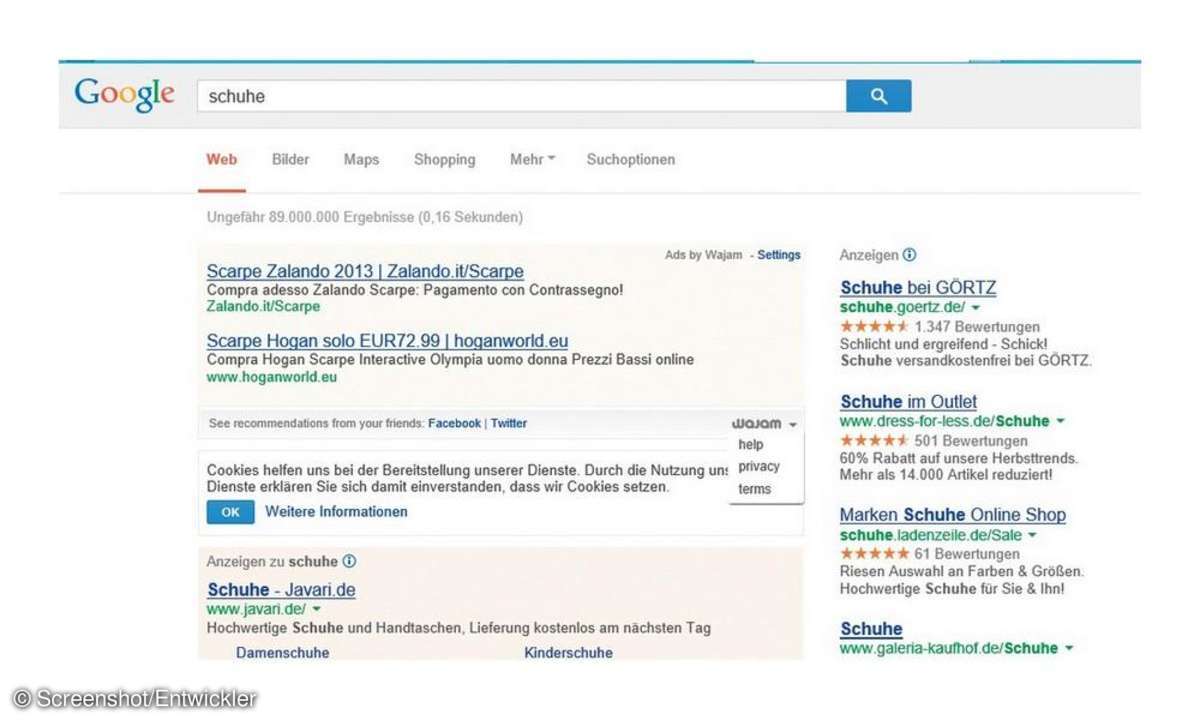Click the Google logo

tap(125, 94)
